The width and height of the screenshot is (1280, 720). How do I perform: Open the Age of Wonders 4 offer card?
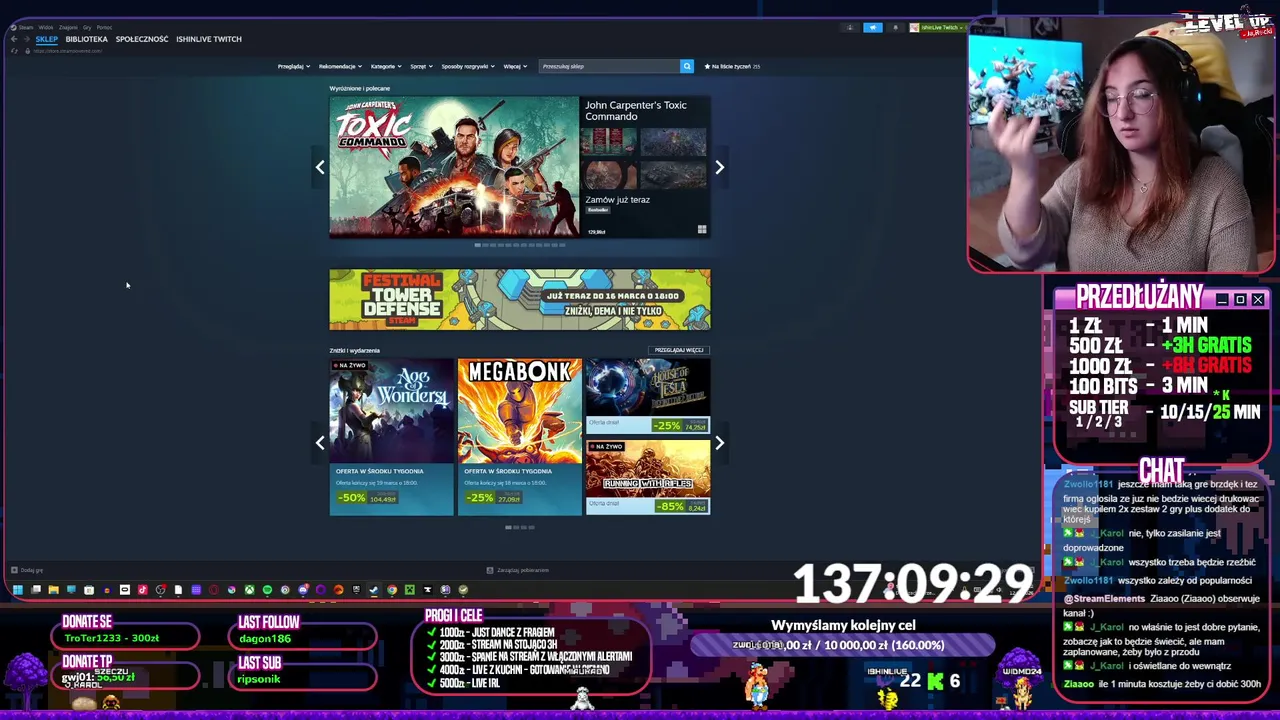point(391,437)
